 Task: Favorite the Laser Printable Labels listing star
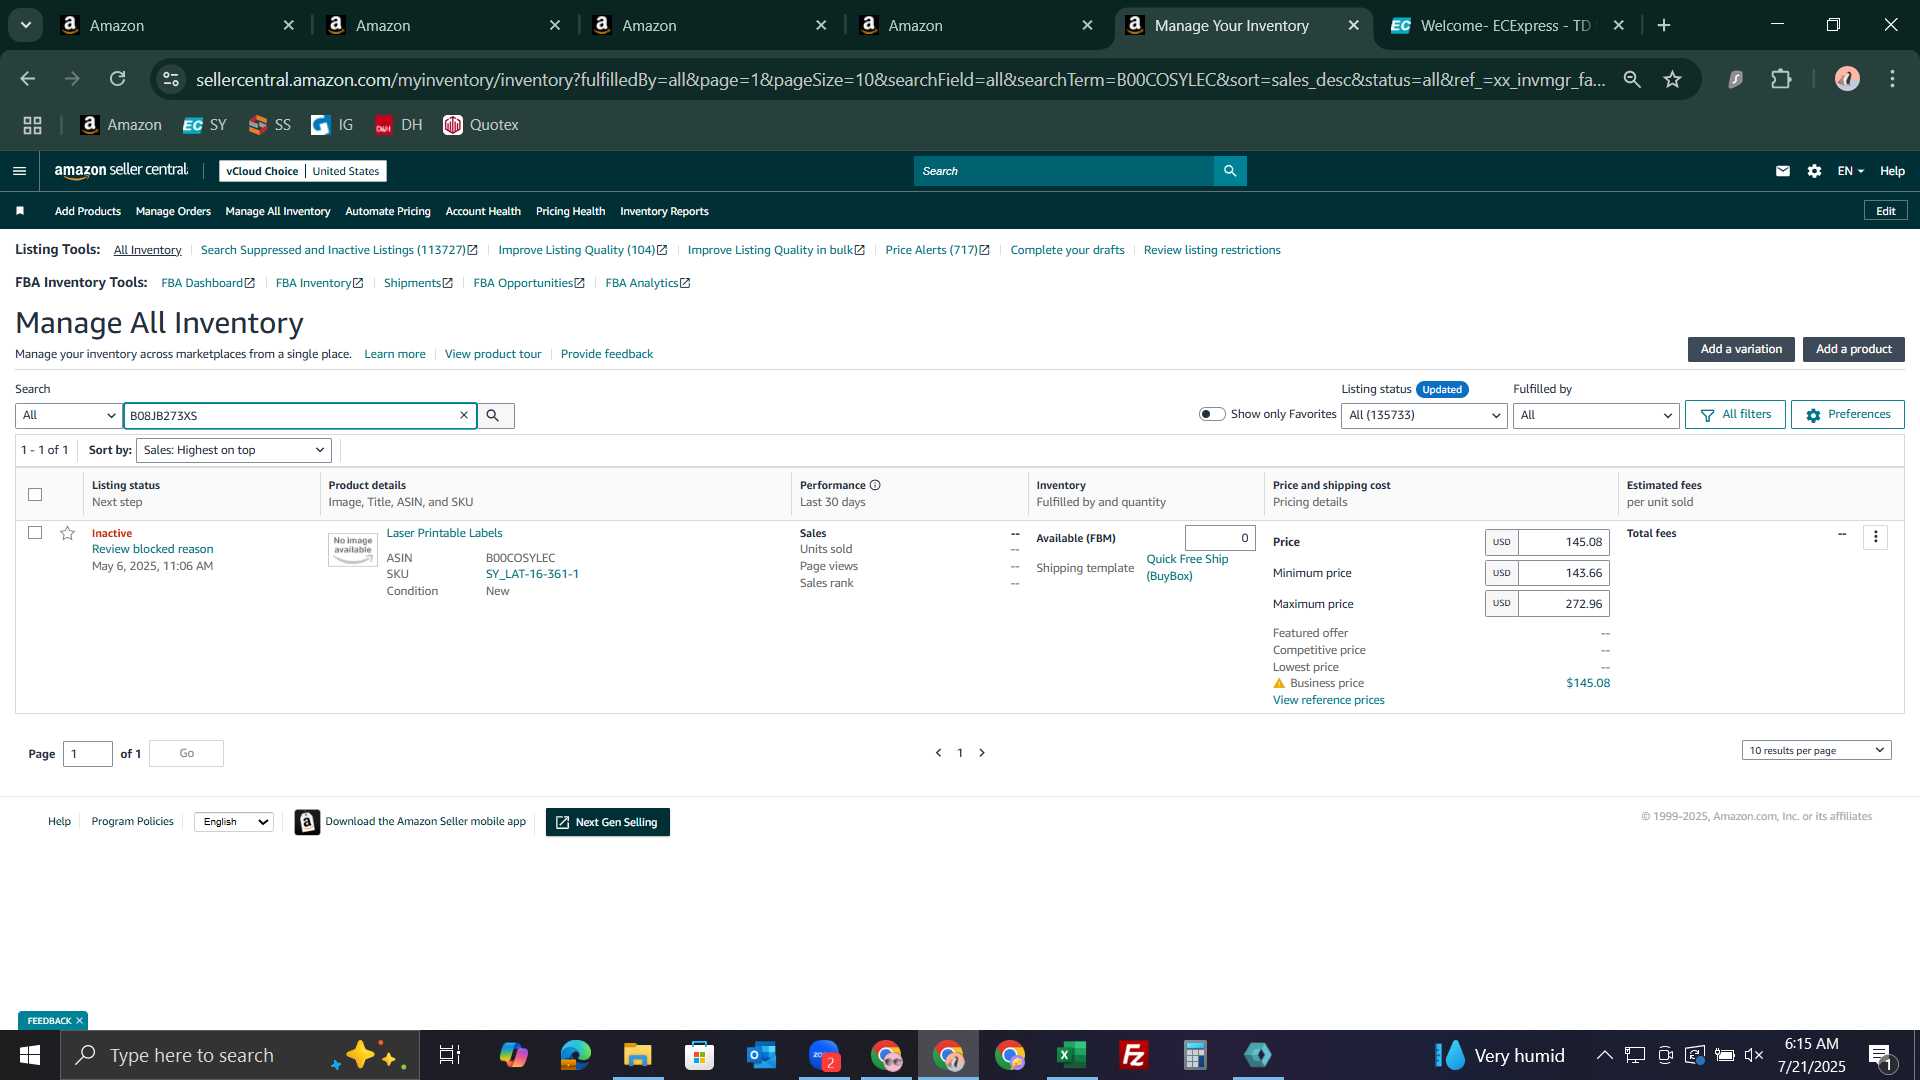67,533
